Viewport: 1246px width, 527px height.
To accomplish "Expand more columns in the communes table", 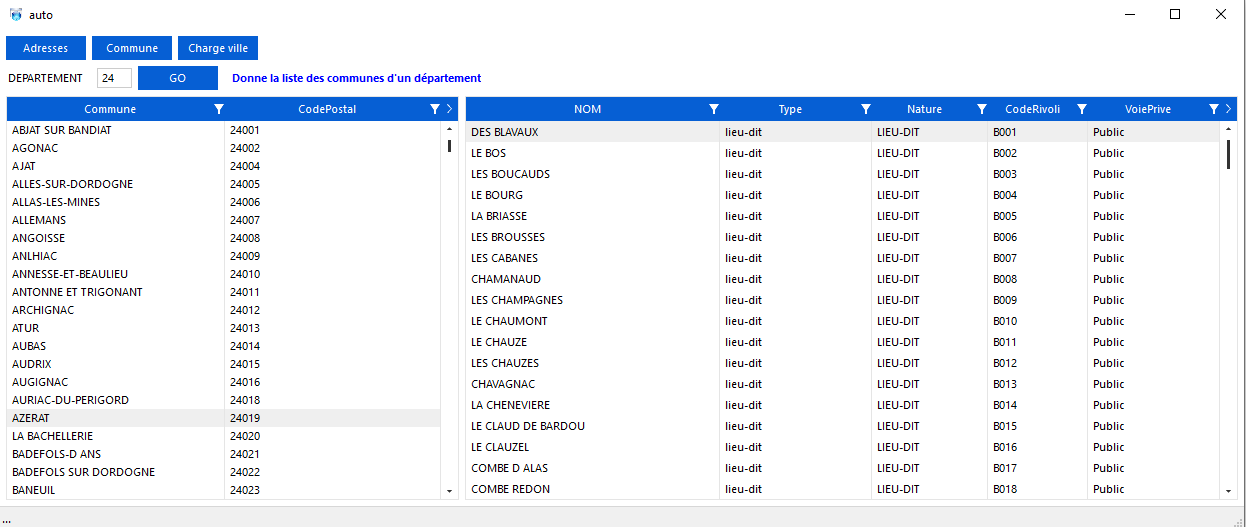I will (x=449, y=109).
